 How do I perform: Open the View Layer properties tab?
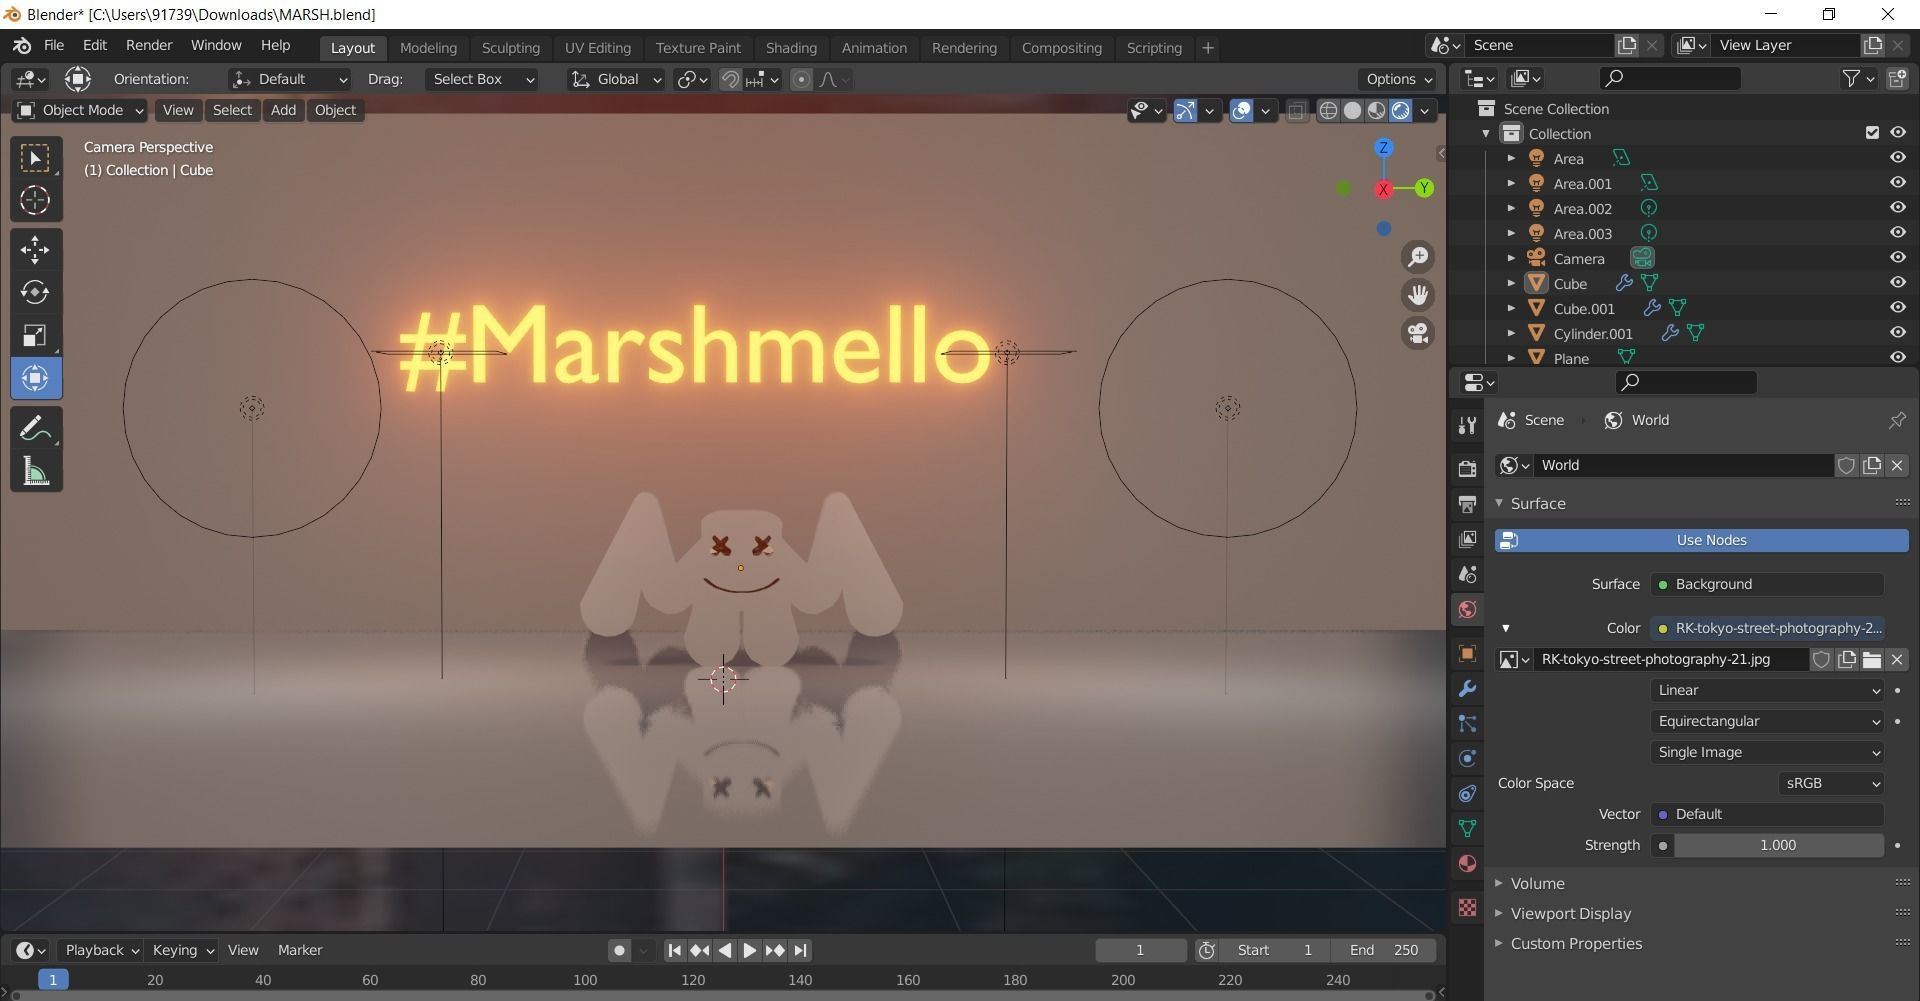(1467, 539)
